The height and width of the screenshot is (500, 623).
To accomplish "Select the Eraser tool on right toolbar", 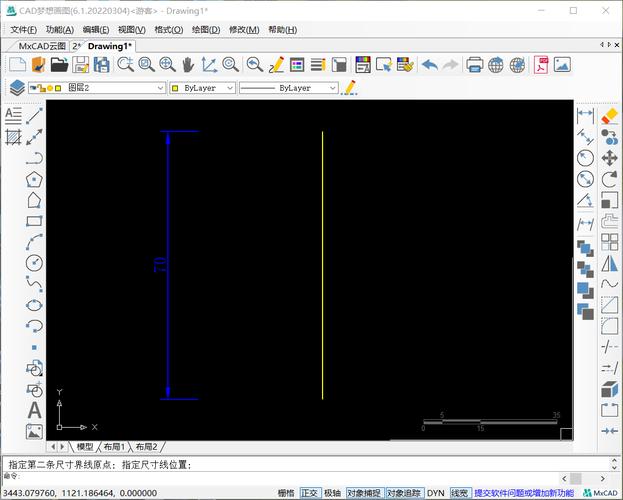I will point(608,115).
